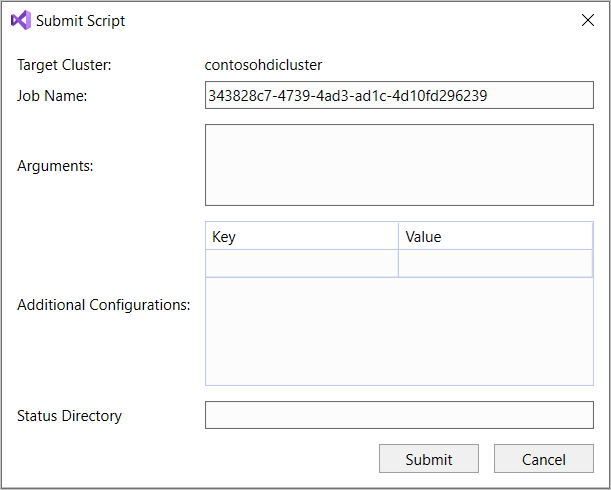Screen dimensions: 611x490
Task: Click the Visual Studio logo icon
Action: (20, 20)
